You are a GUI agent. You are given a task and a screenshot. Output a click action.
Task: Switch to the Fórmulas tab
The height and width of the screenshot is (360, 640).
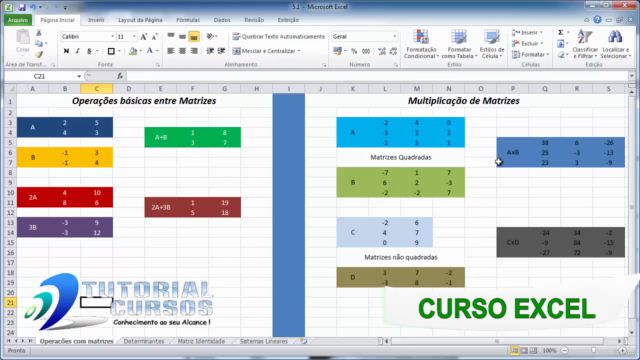188,20
